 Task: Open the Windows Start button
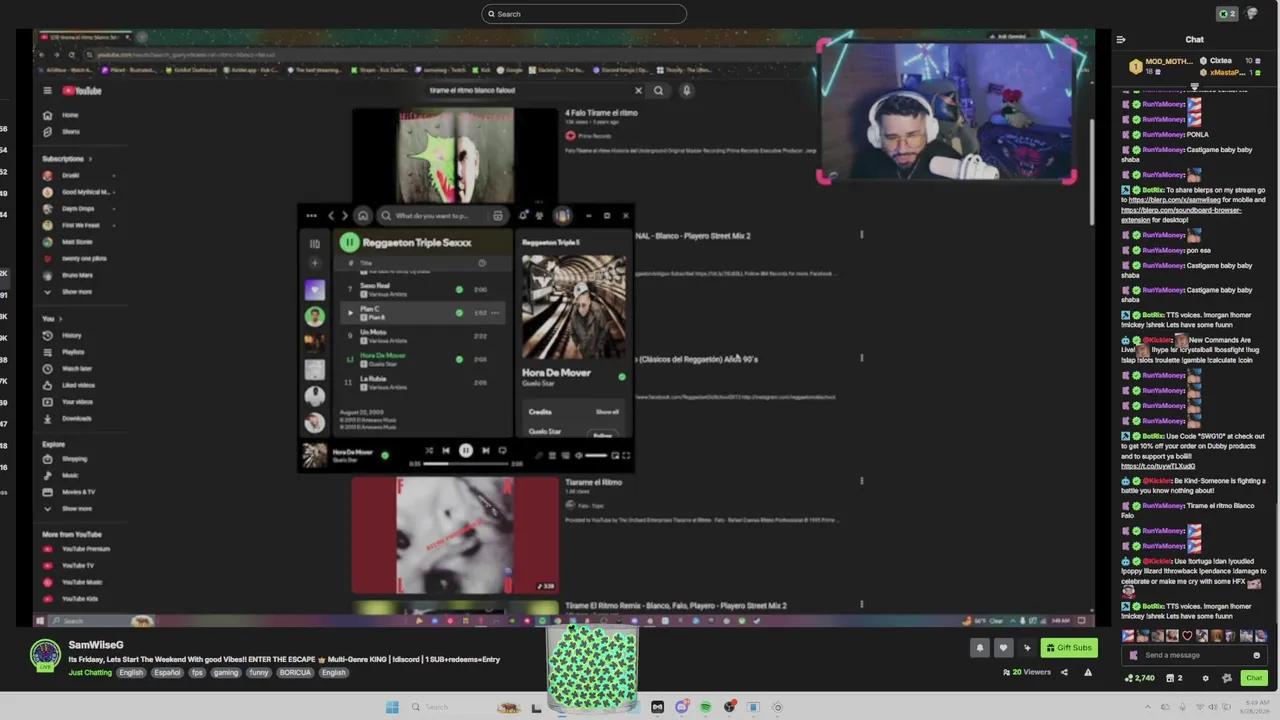[x=392, y=707]
